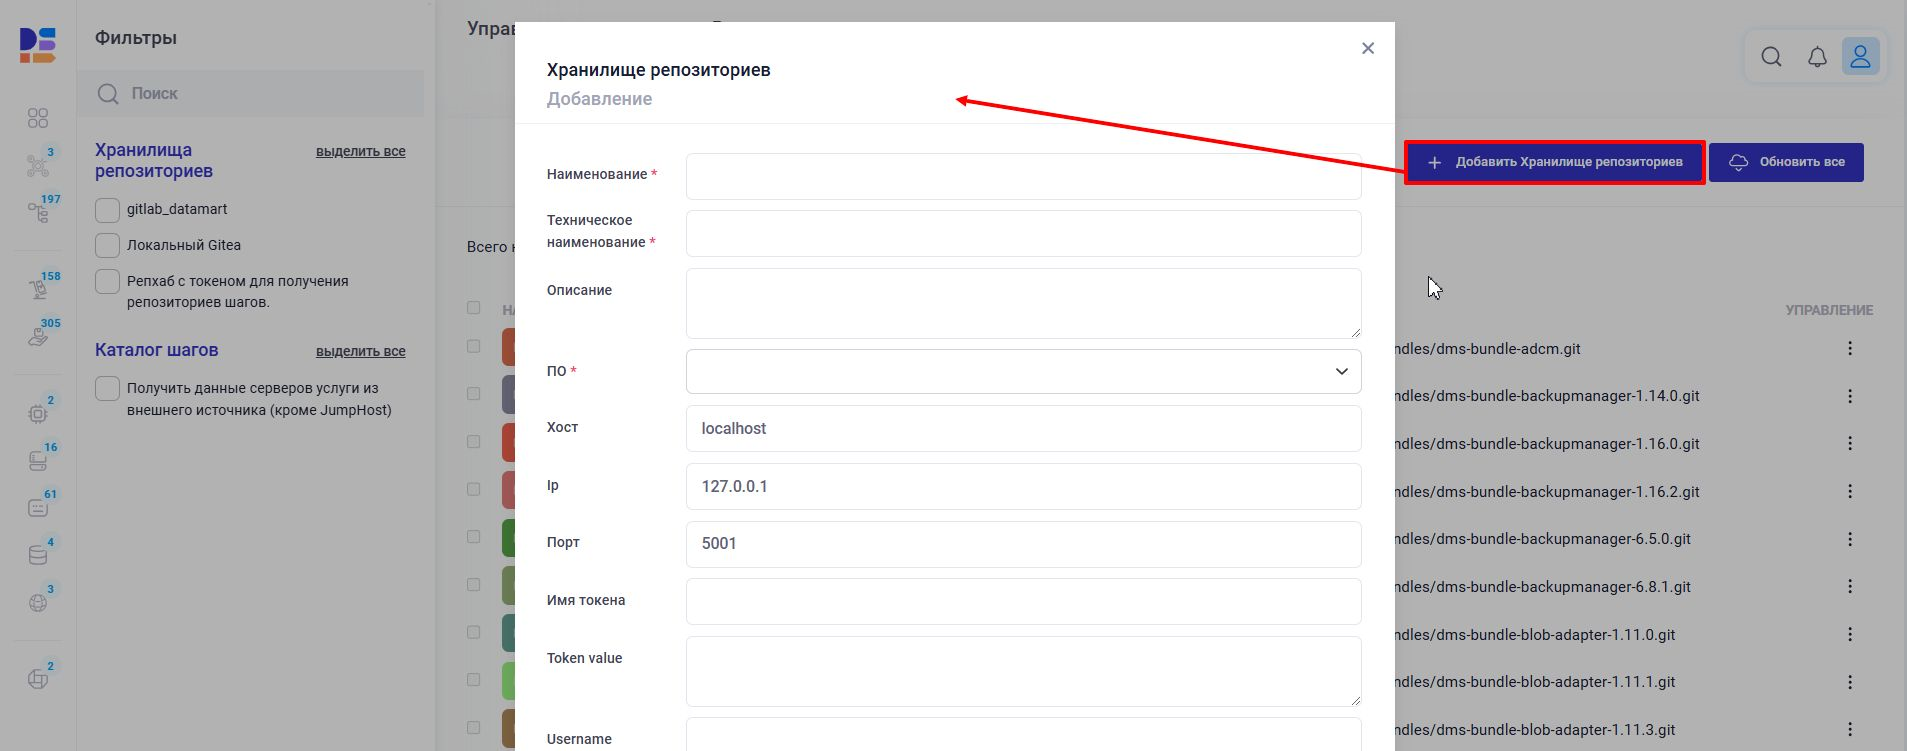Viewport: 1907px width, 751px height.
Task: Click the notifications bell icon
Action: pyautogui.click(x=1817, y=57)
